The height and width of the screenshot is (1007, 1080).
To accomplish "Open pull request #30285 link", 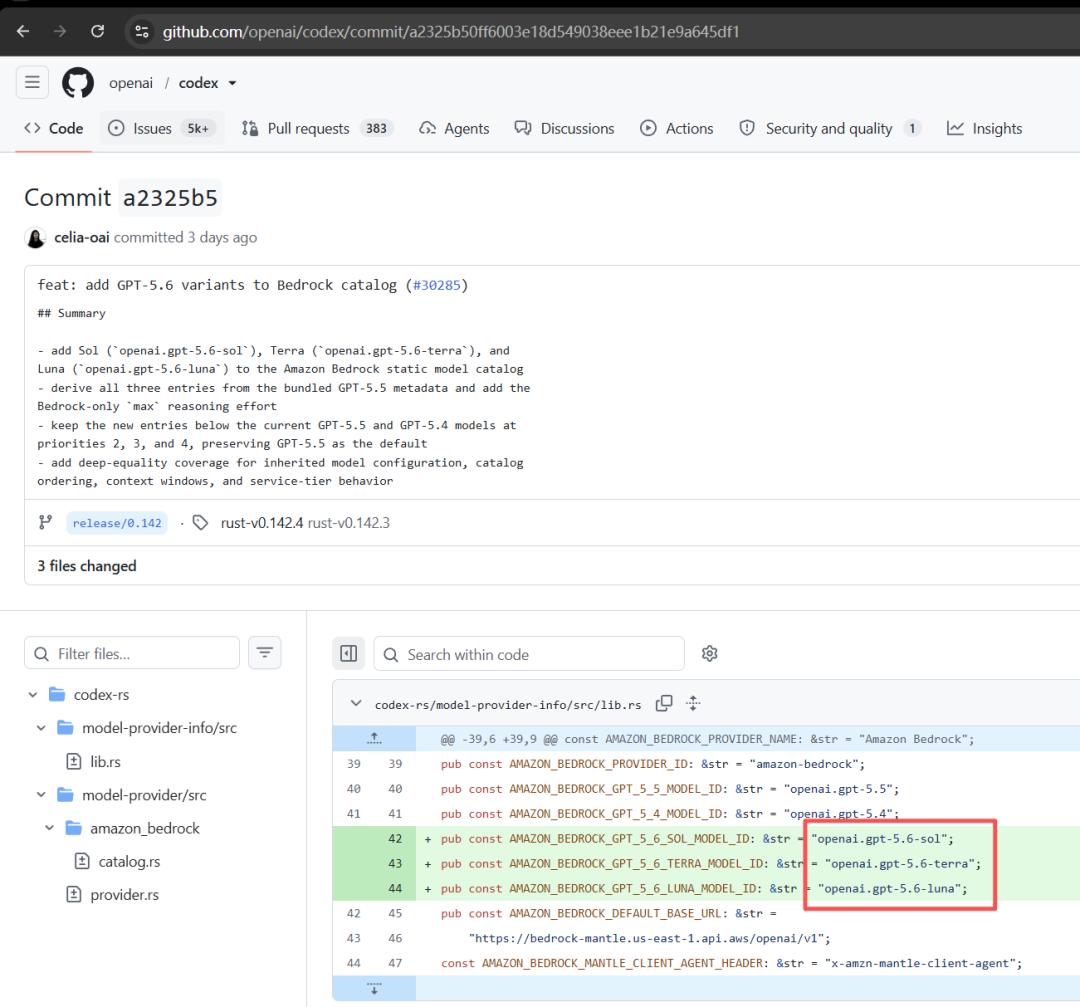I will 437,285.
